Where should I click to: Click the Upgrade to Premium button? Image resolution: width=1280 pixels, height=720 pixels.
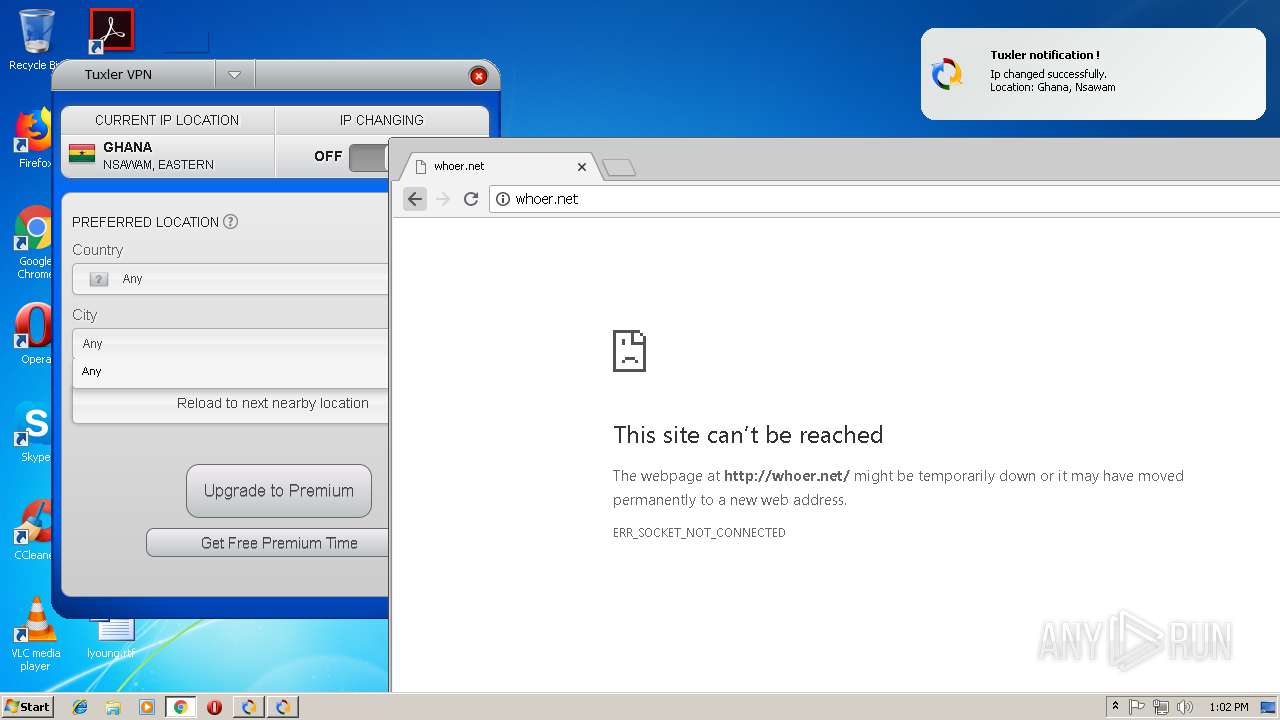278,491
